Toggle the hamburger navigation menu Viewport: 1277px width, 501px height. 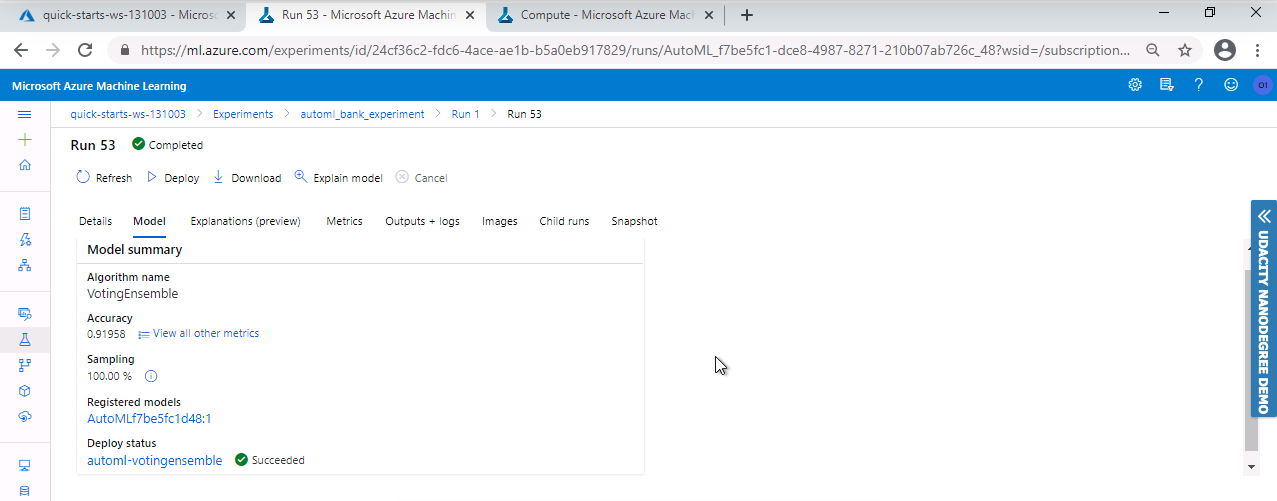[25, 115]
